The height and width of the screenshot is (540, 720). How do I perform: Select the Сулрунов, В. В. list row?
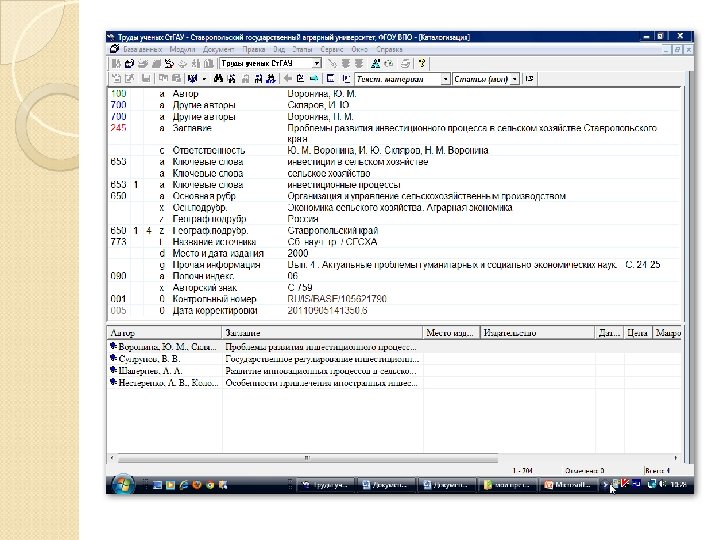(394, 359)
